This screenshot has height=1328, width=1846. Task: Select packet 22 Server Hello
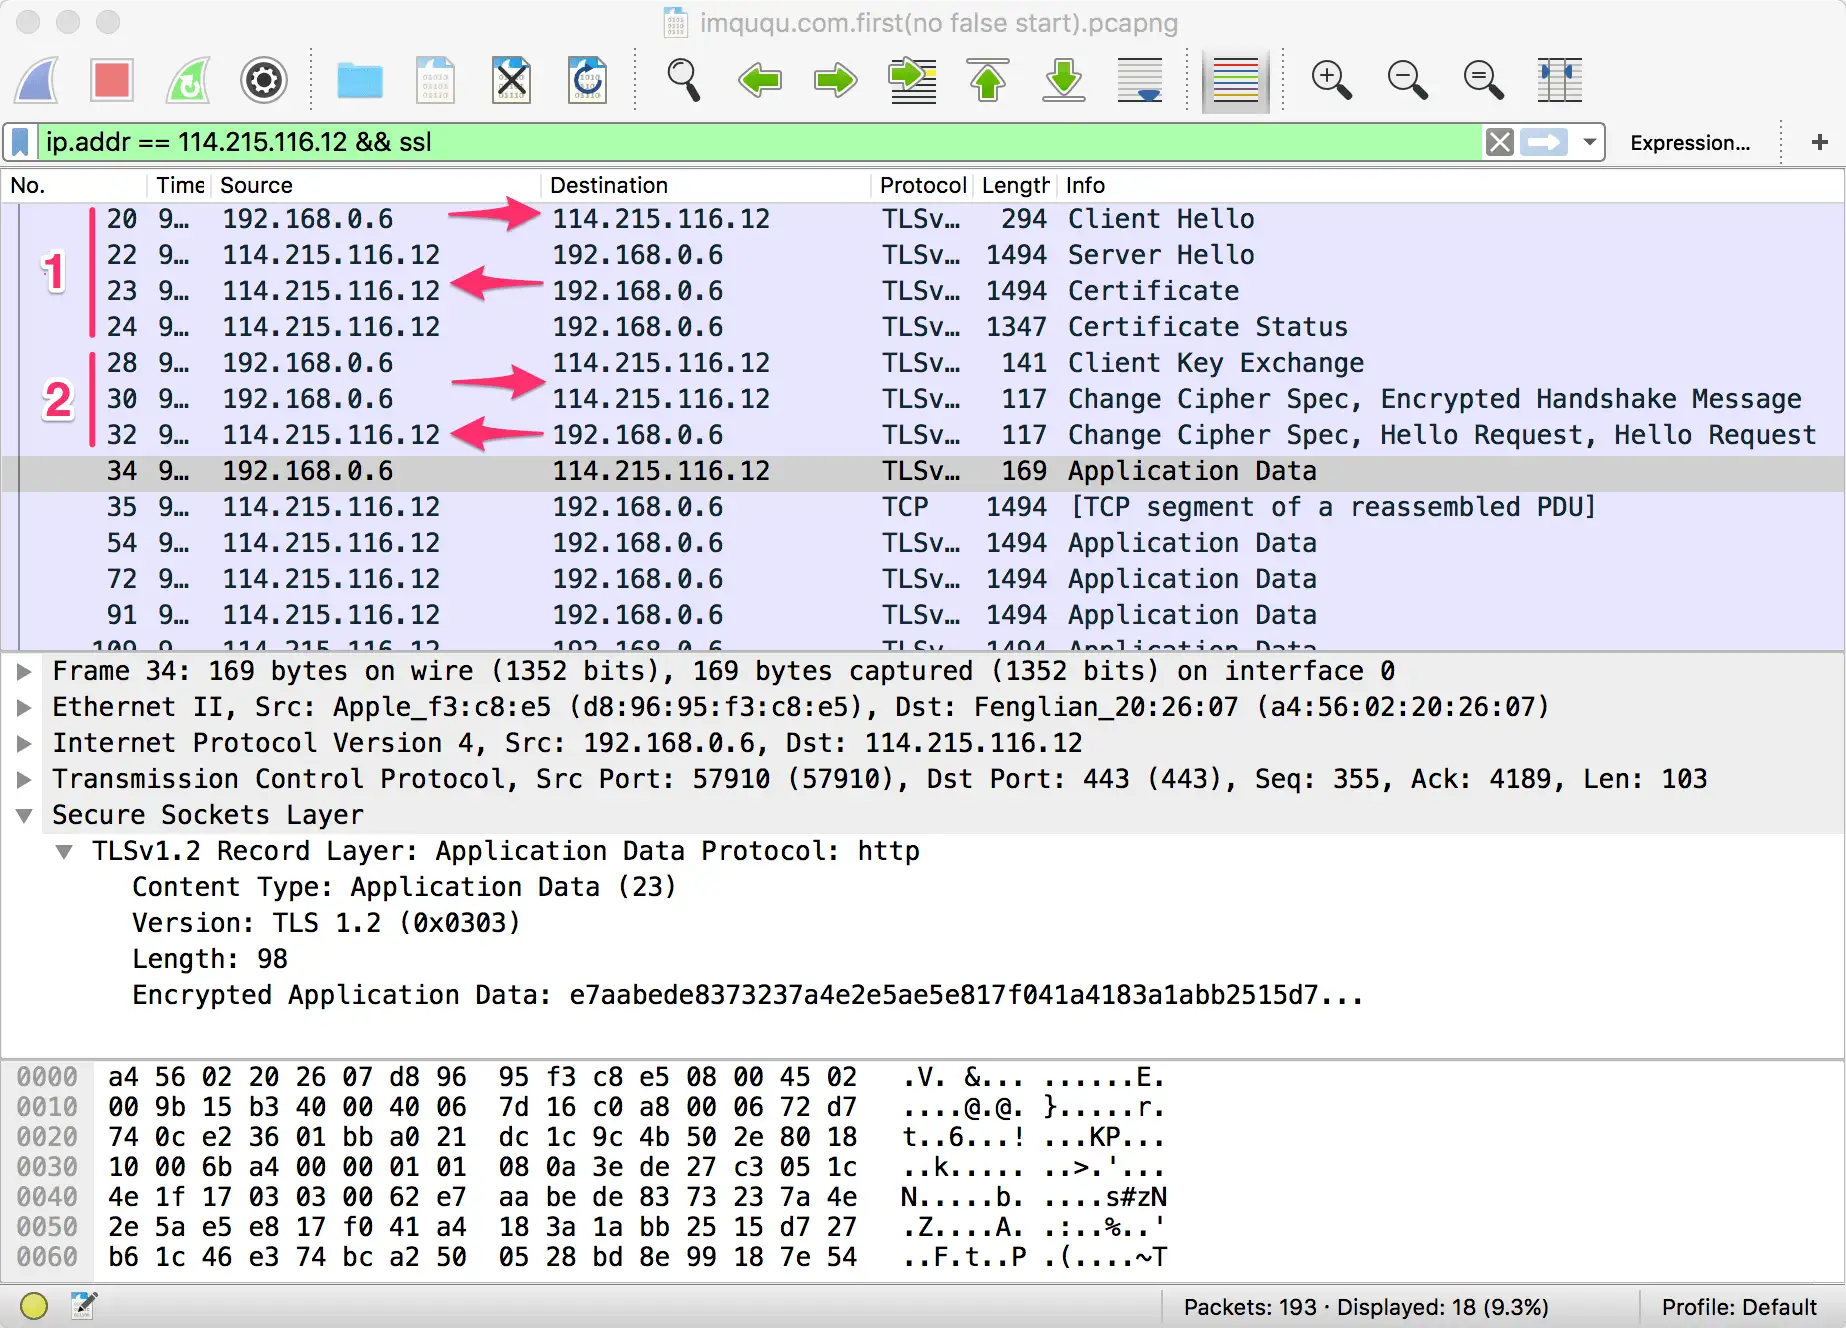coord(922,255)
